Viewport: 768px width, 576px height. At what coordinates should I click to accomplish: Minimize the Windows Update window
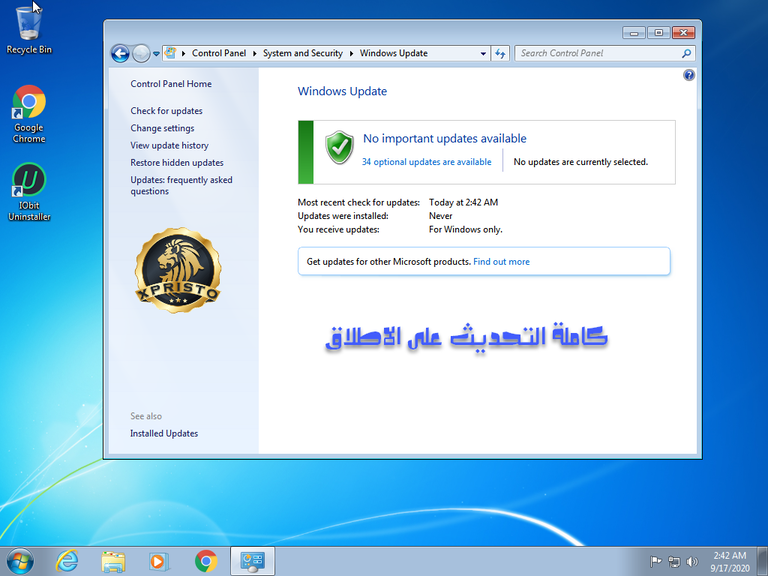click(634, 33)
